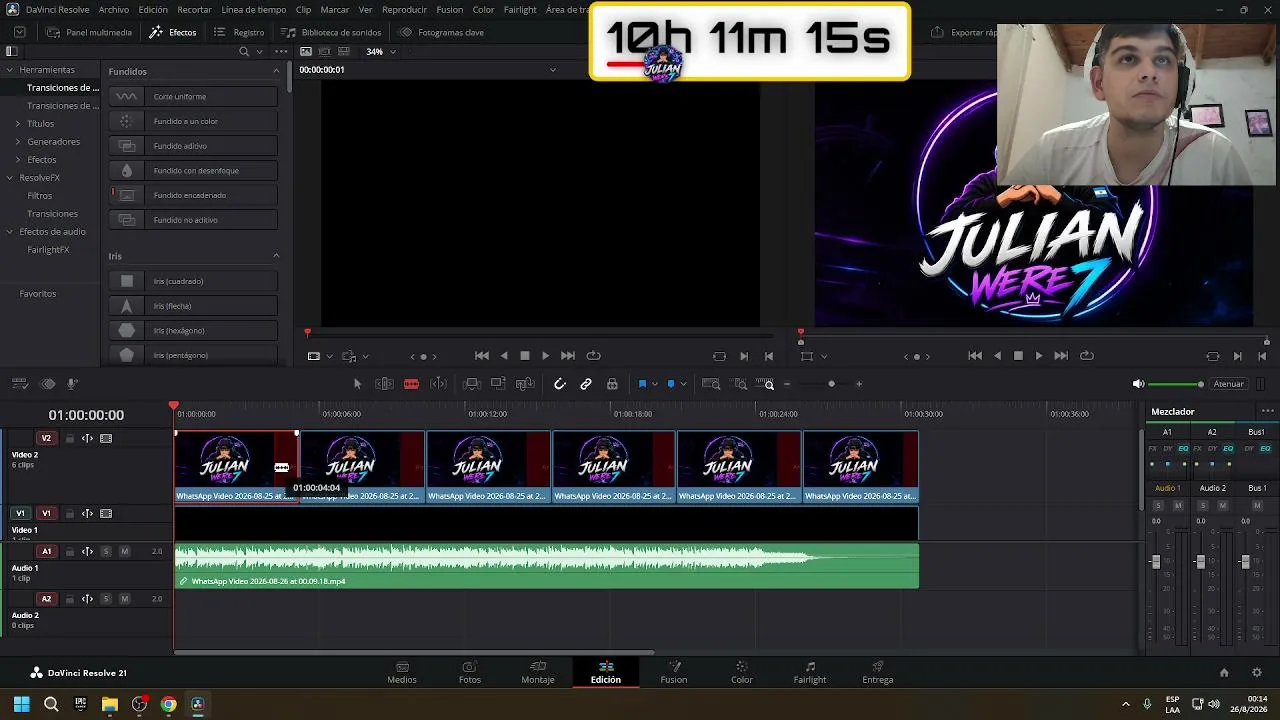
Task: Expand the Títulos tree item
Action: pos(18,124)
